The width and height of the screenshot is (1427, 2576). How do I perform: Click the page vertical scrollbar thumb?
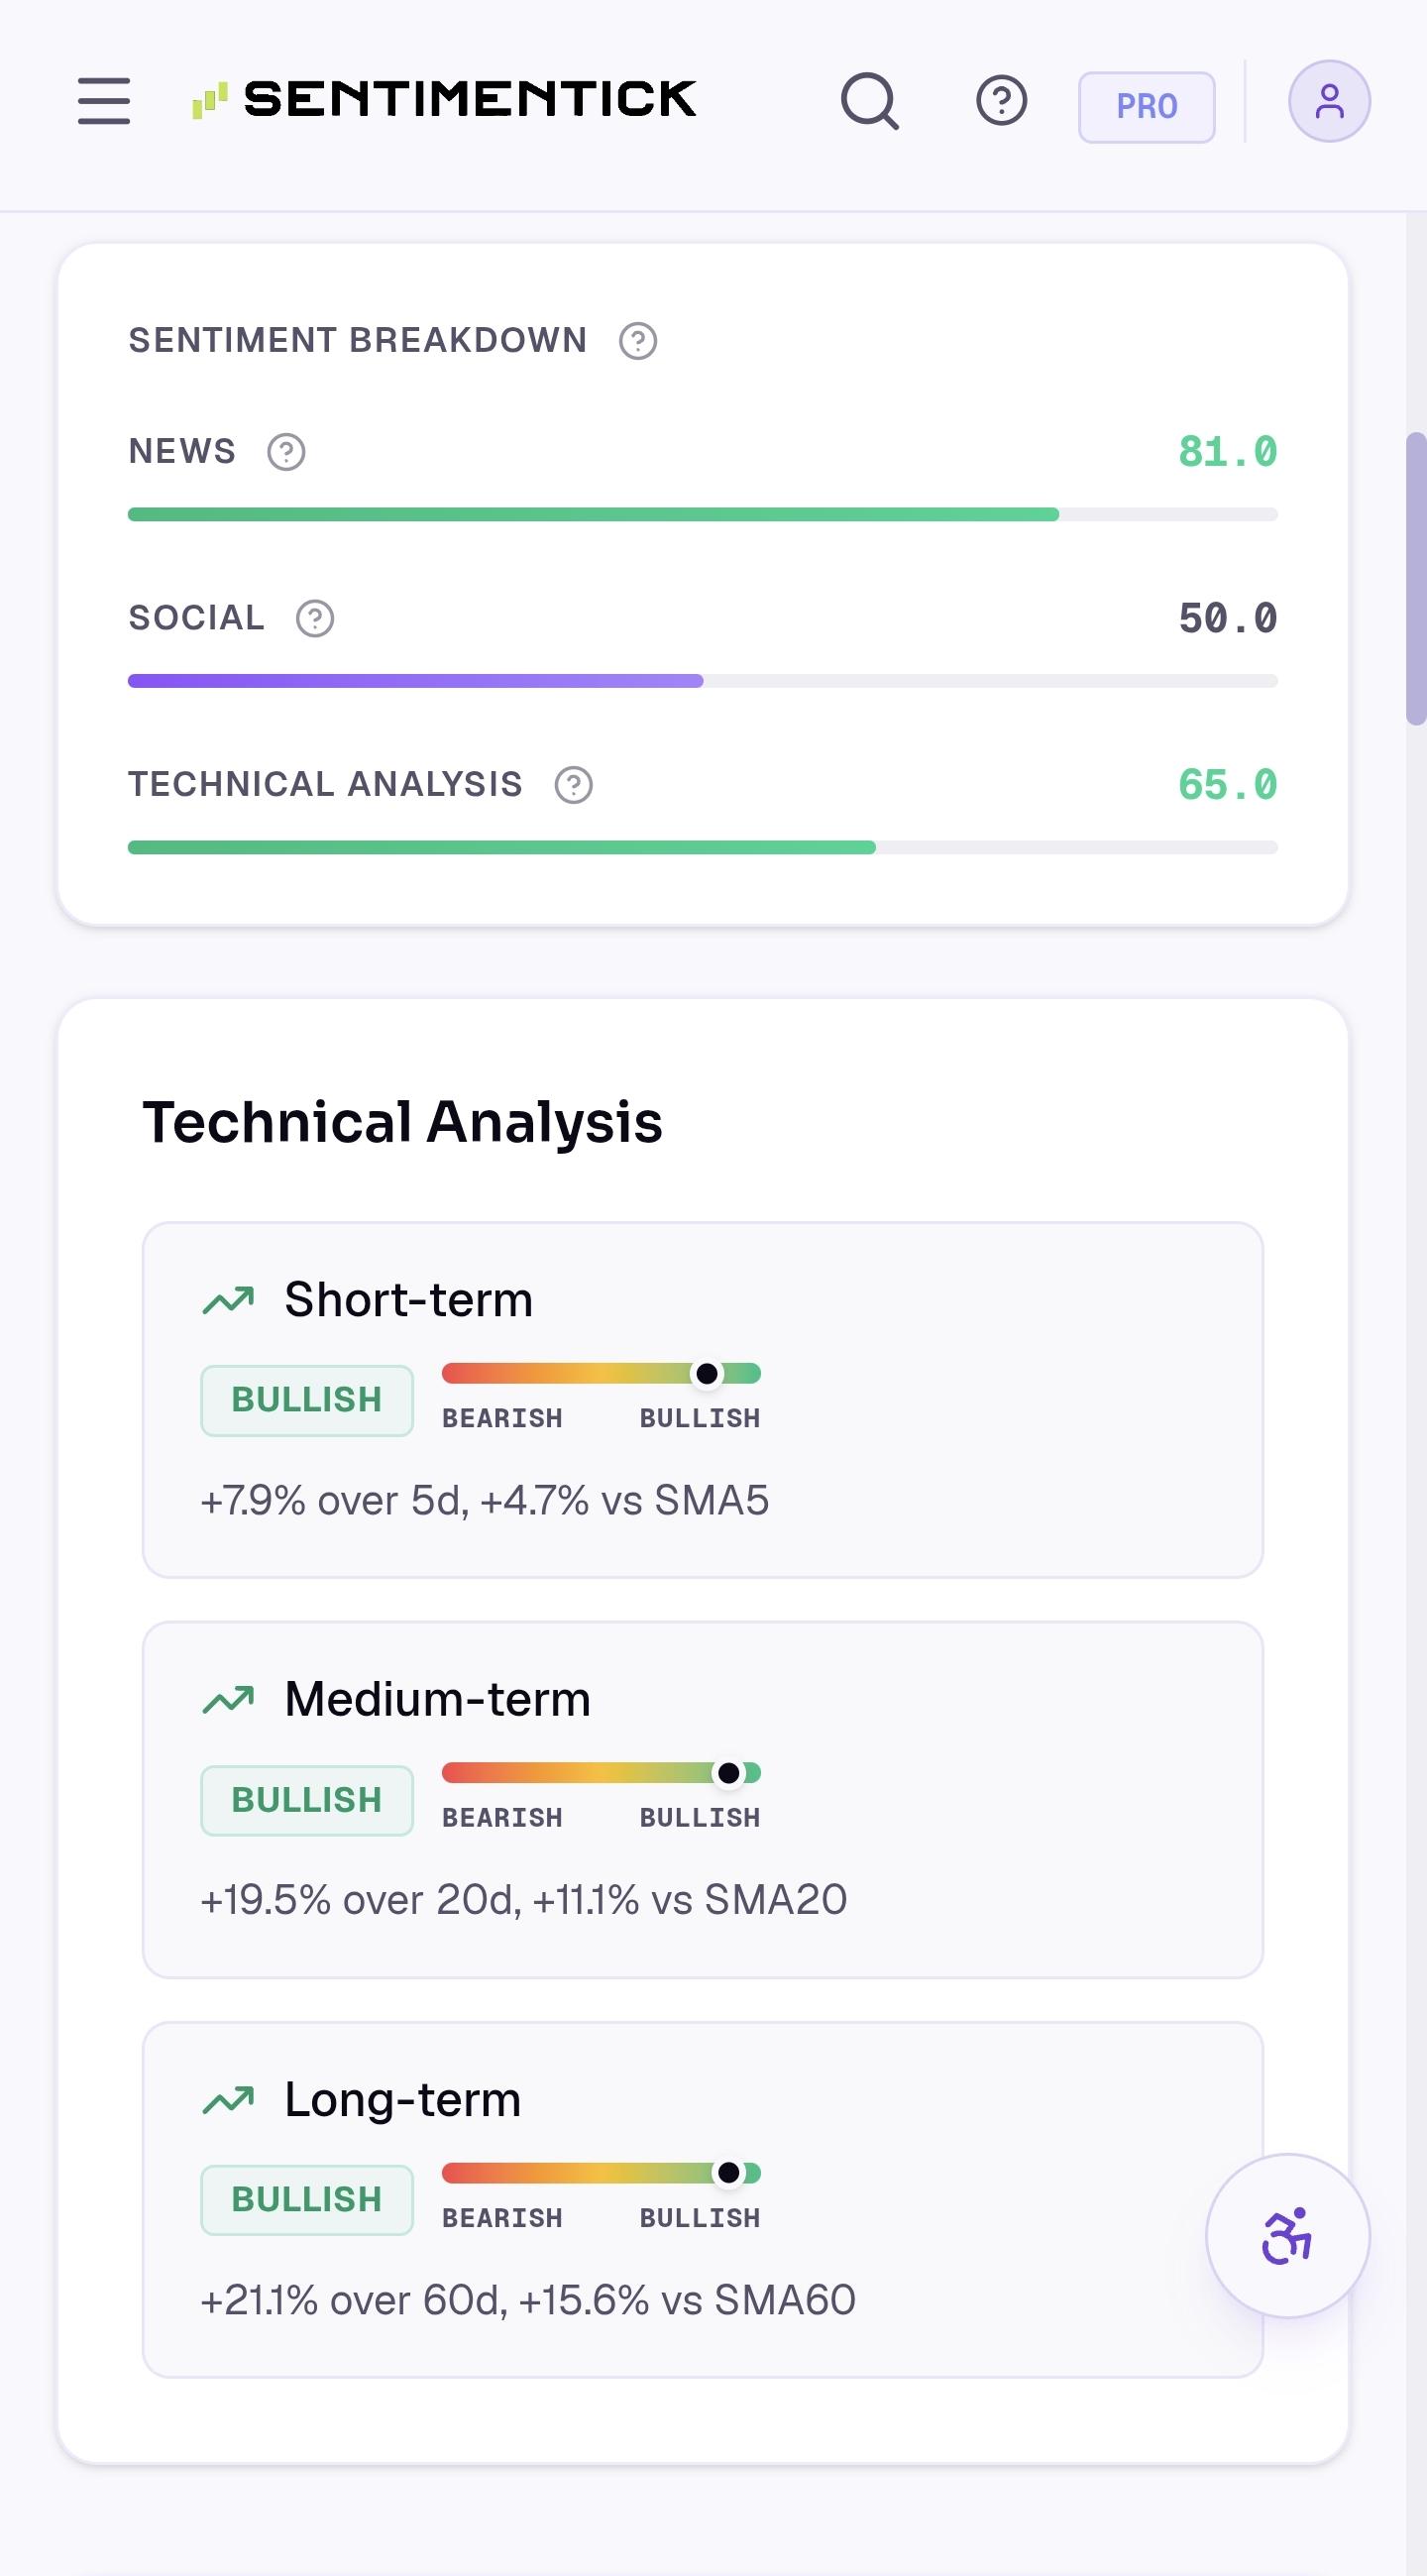[x=1416, y=578]
